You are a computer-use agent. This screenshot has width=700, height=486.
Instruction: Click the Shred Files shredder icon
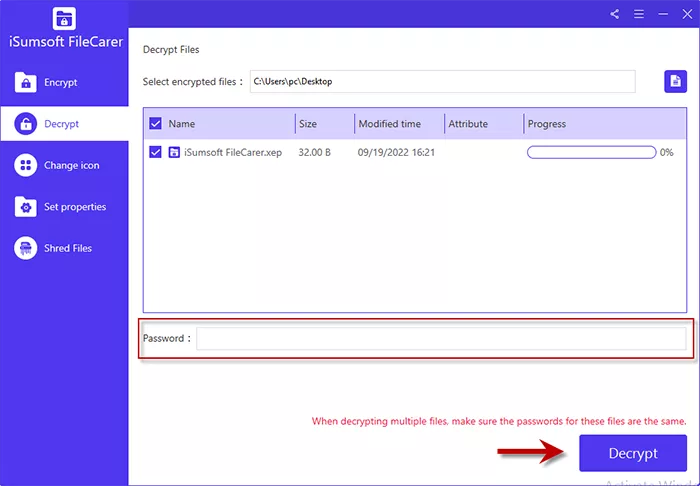pos(25,248)
